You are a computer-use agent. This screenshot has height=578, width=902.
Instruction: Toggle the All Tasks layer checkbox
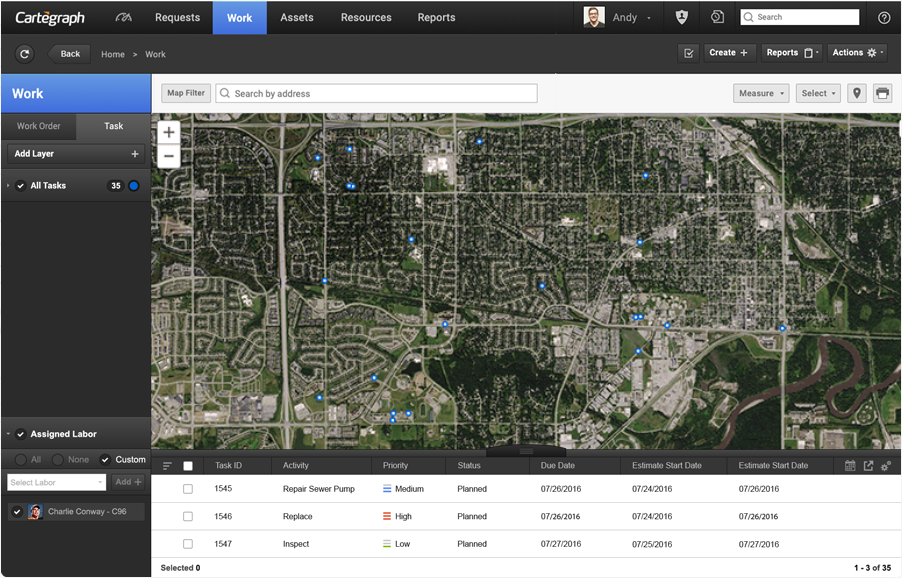tap(21, 185)
